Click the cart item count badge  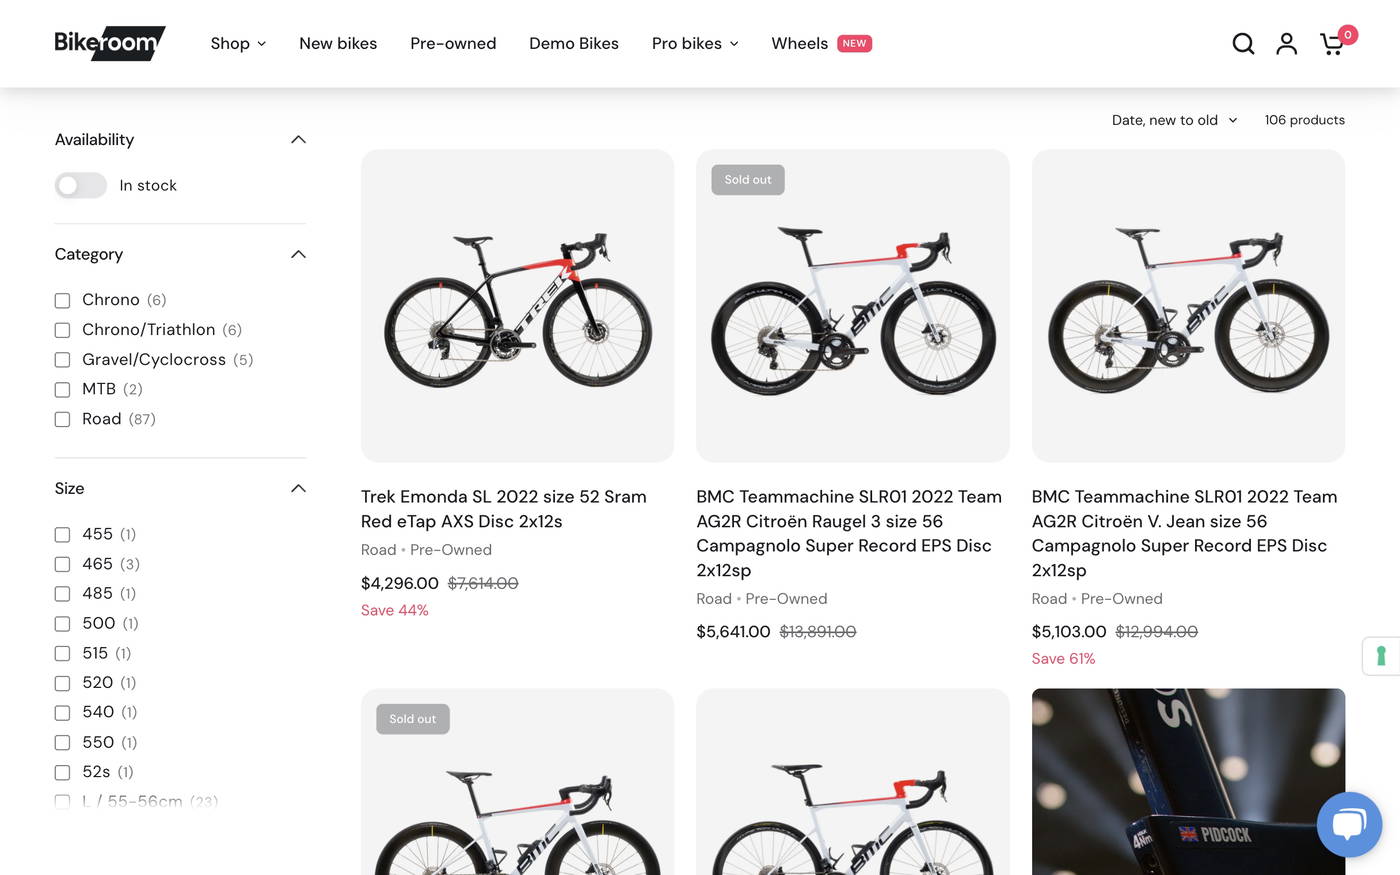click(1347, 33)
